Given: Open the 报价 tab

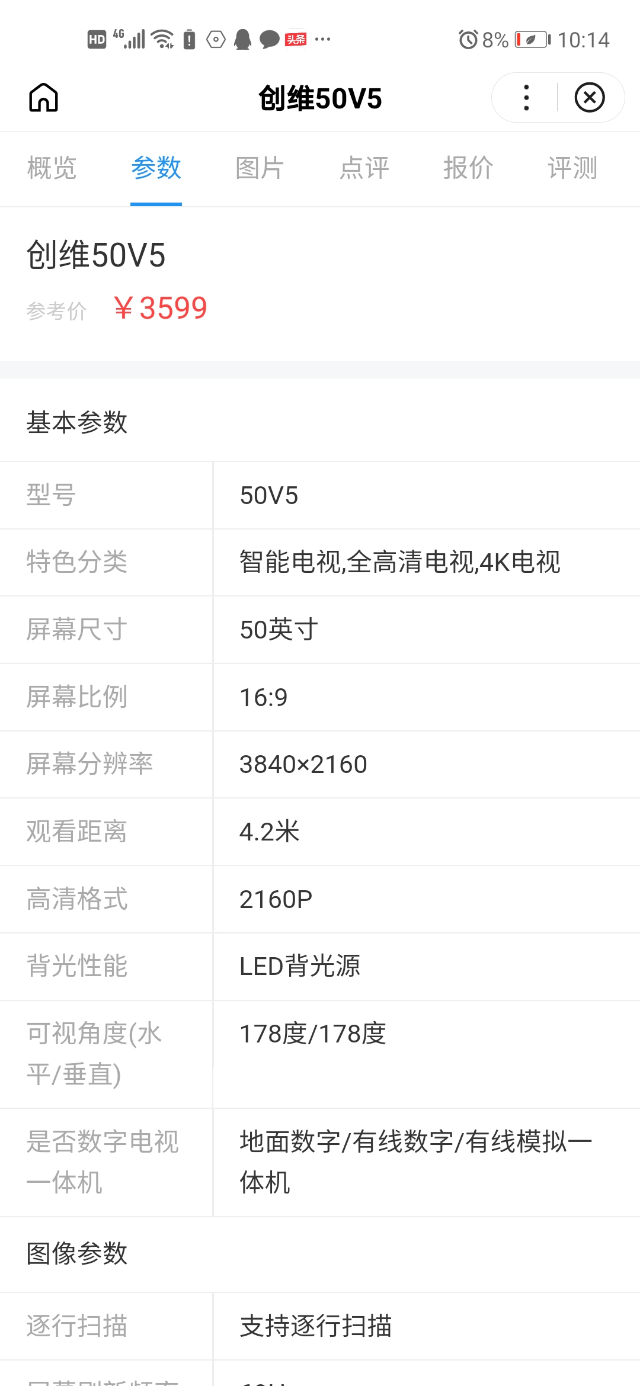Looking at the screenshot, I should click(x=468, y=168).
